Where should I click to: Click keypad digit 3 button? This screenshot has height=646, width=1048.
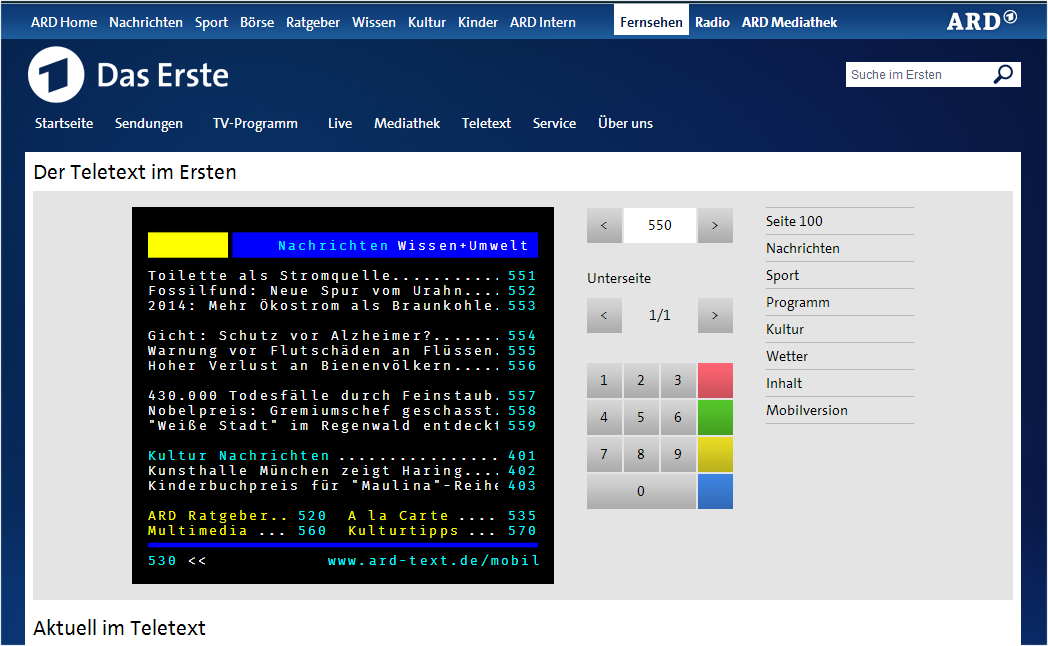tap(678, 380)
